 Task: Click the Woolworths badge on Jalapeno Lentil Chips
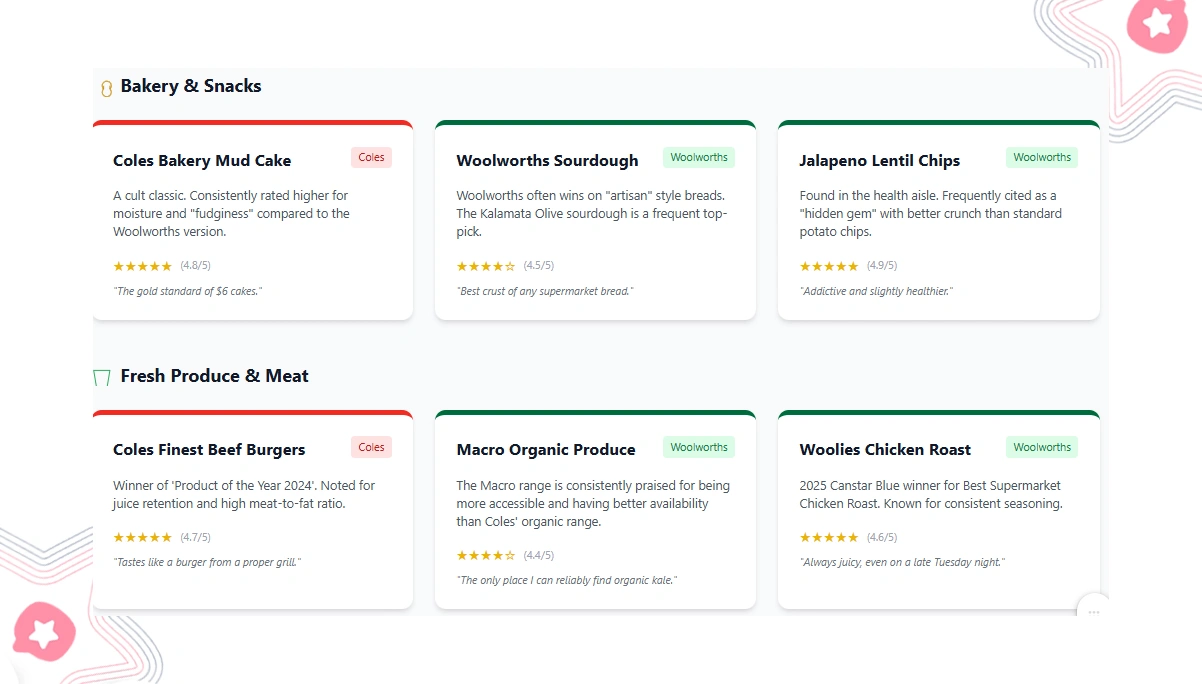click(1041, 157)
